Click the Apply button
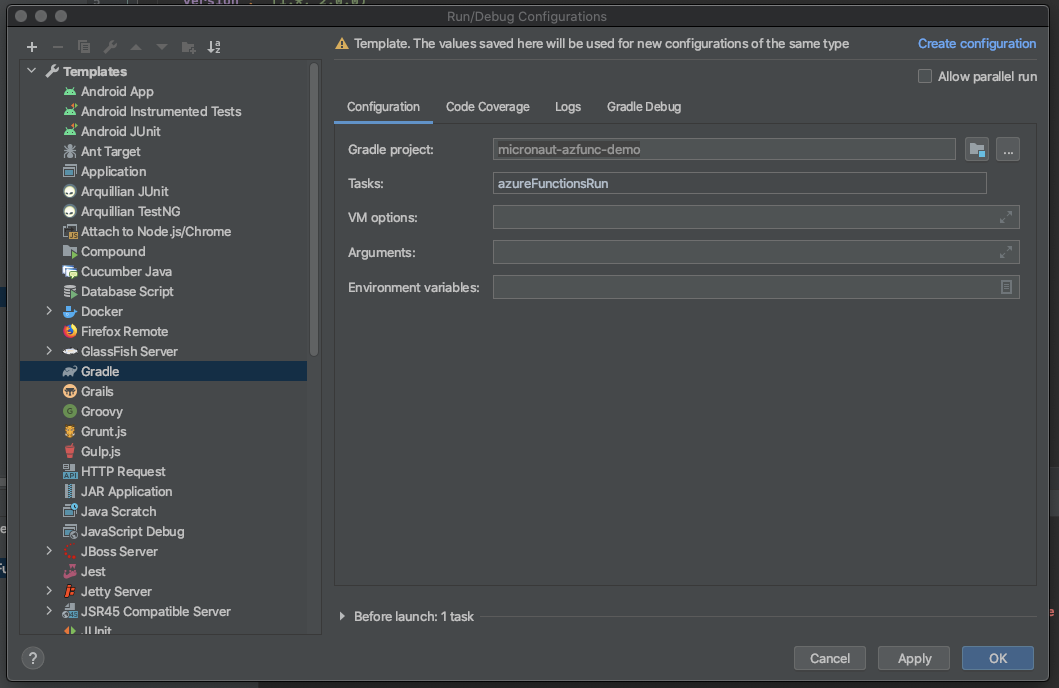This screenshot has height=688, width=1059. pos(914,658)
